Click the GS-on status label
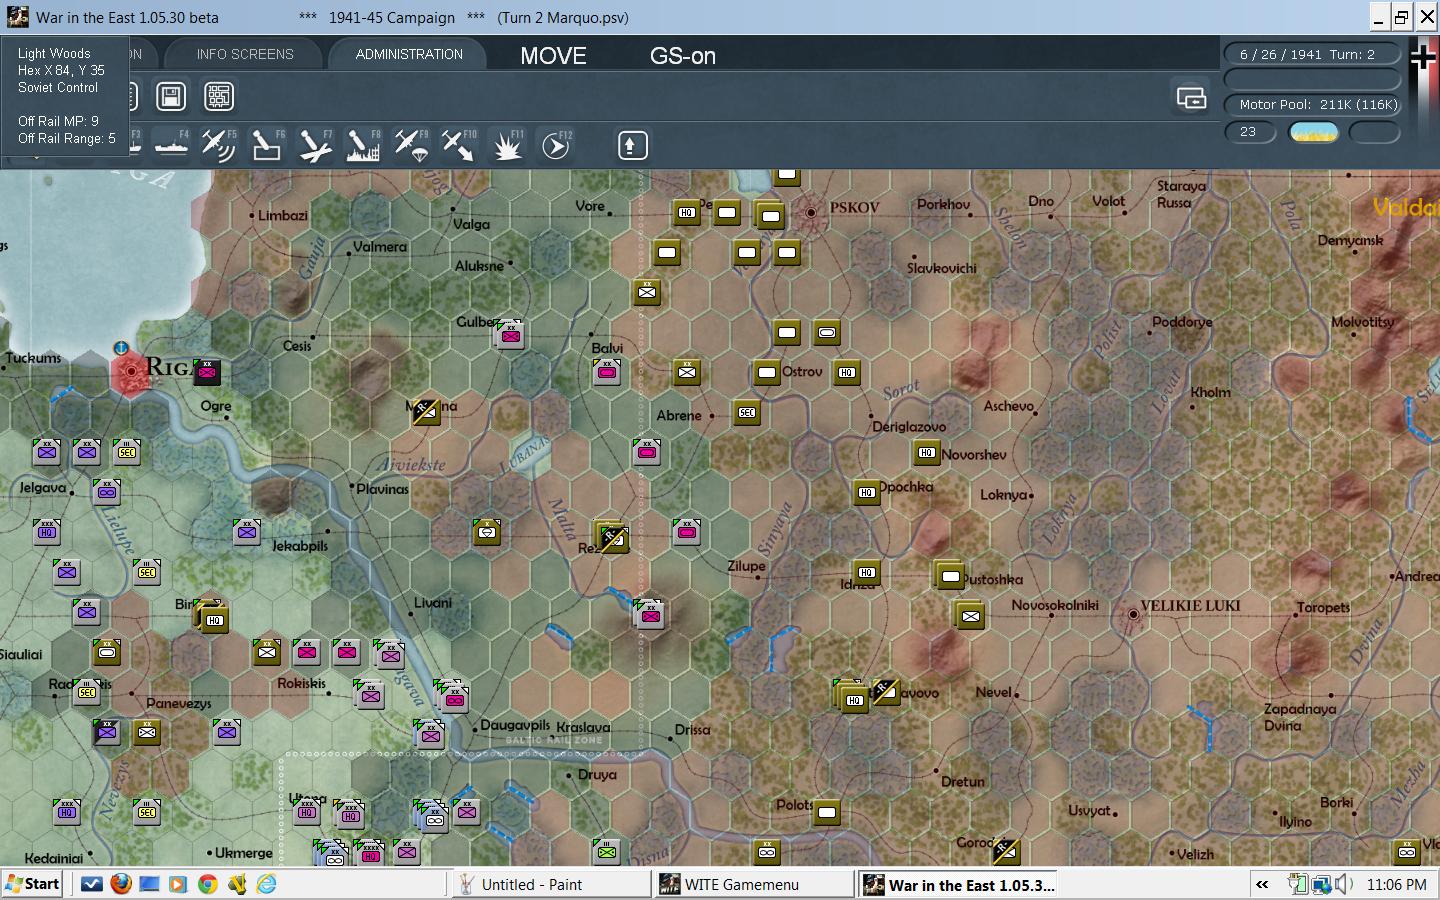Image resolution: width=1440 pixels, height=900 pixels. coord(683,56)
